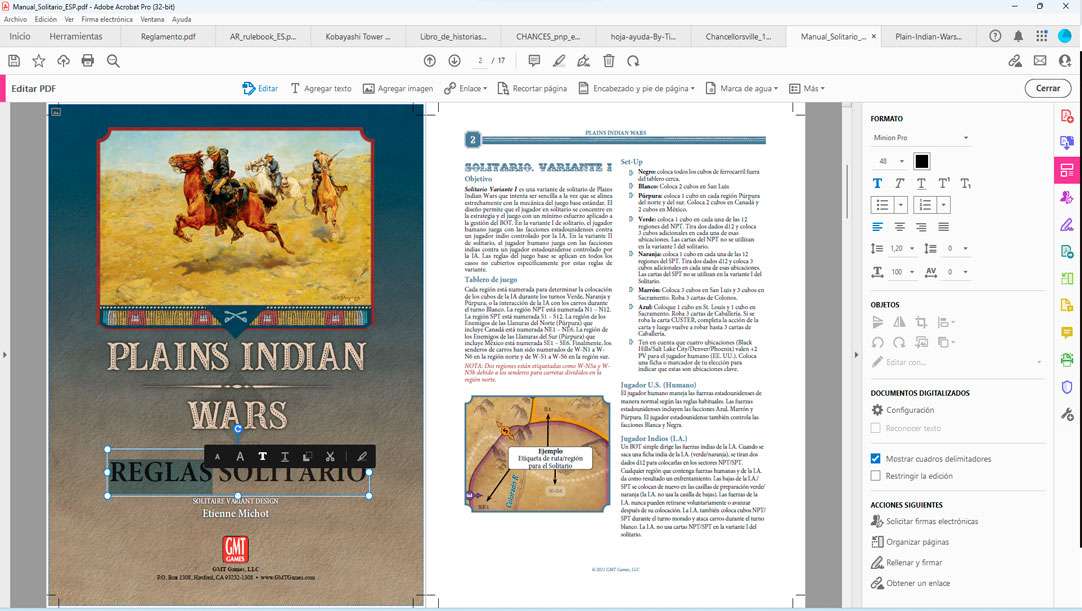Open Organizar páginas action
This screenshot has width=1082, height=611.
coord(910,542)
